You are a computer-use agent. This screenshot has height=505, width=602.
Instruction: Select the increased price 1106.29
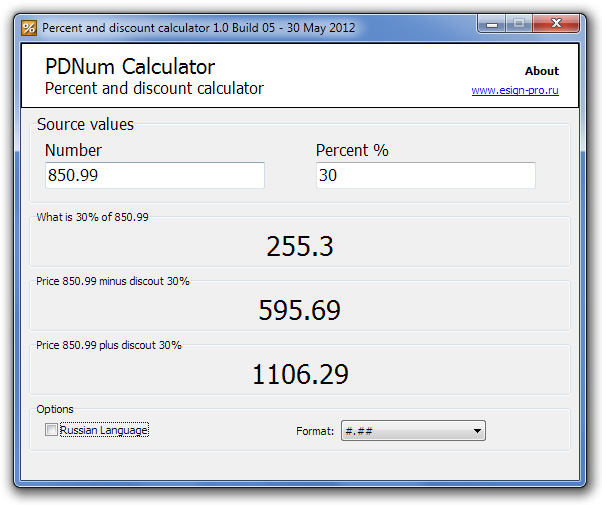point(300,374)
